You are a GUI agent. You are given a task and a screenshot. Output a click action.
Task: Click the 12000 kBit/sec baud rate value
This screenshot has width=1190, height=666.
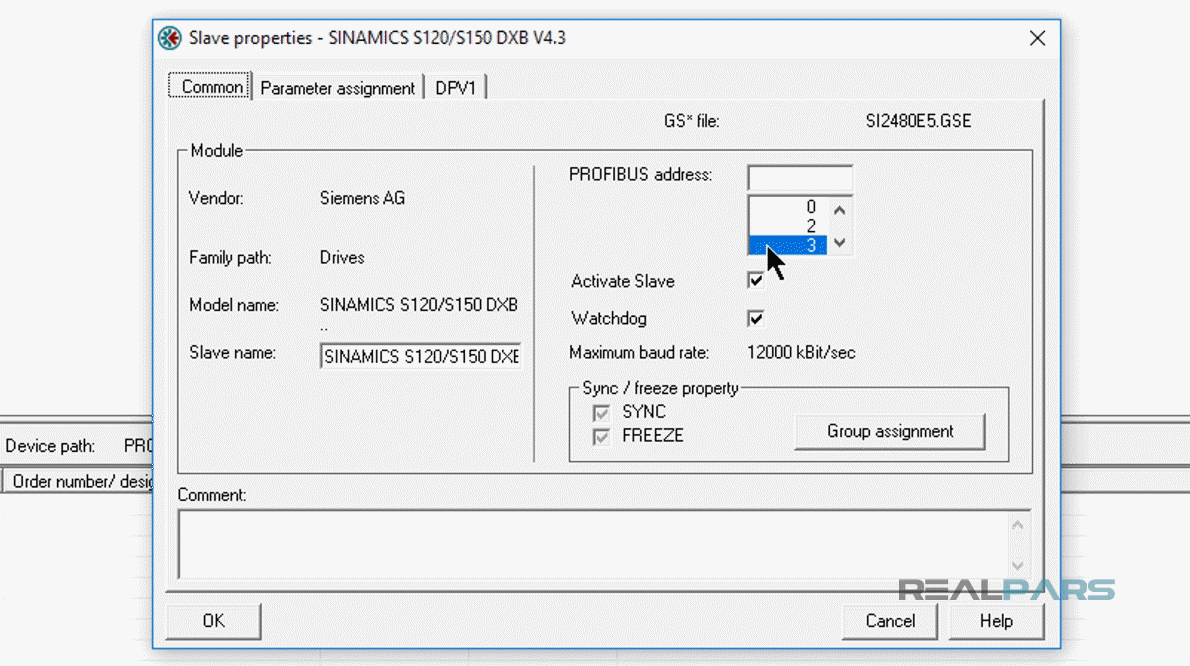pyautogui.click(x=801, y=353)
